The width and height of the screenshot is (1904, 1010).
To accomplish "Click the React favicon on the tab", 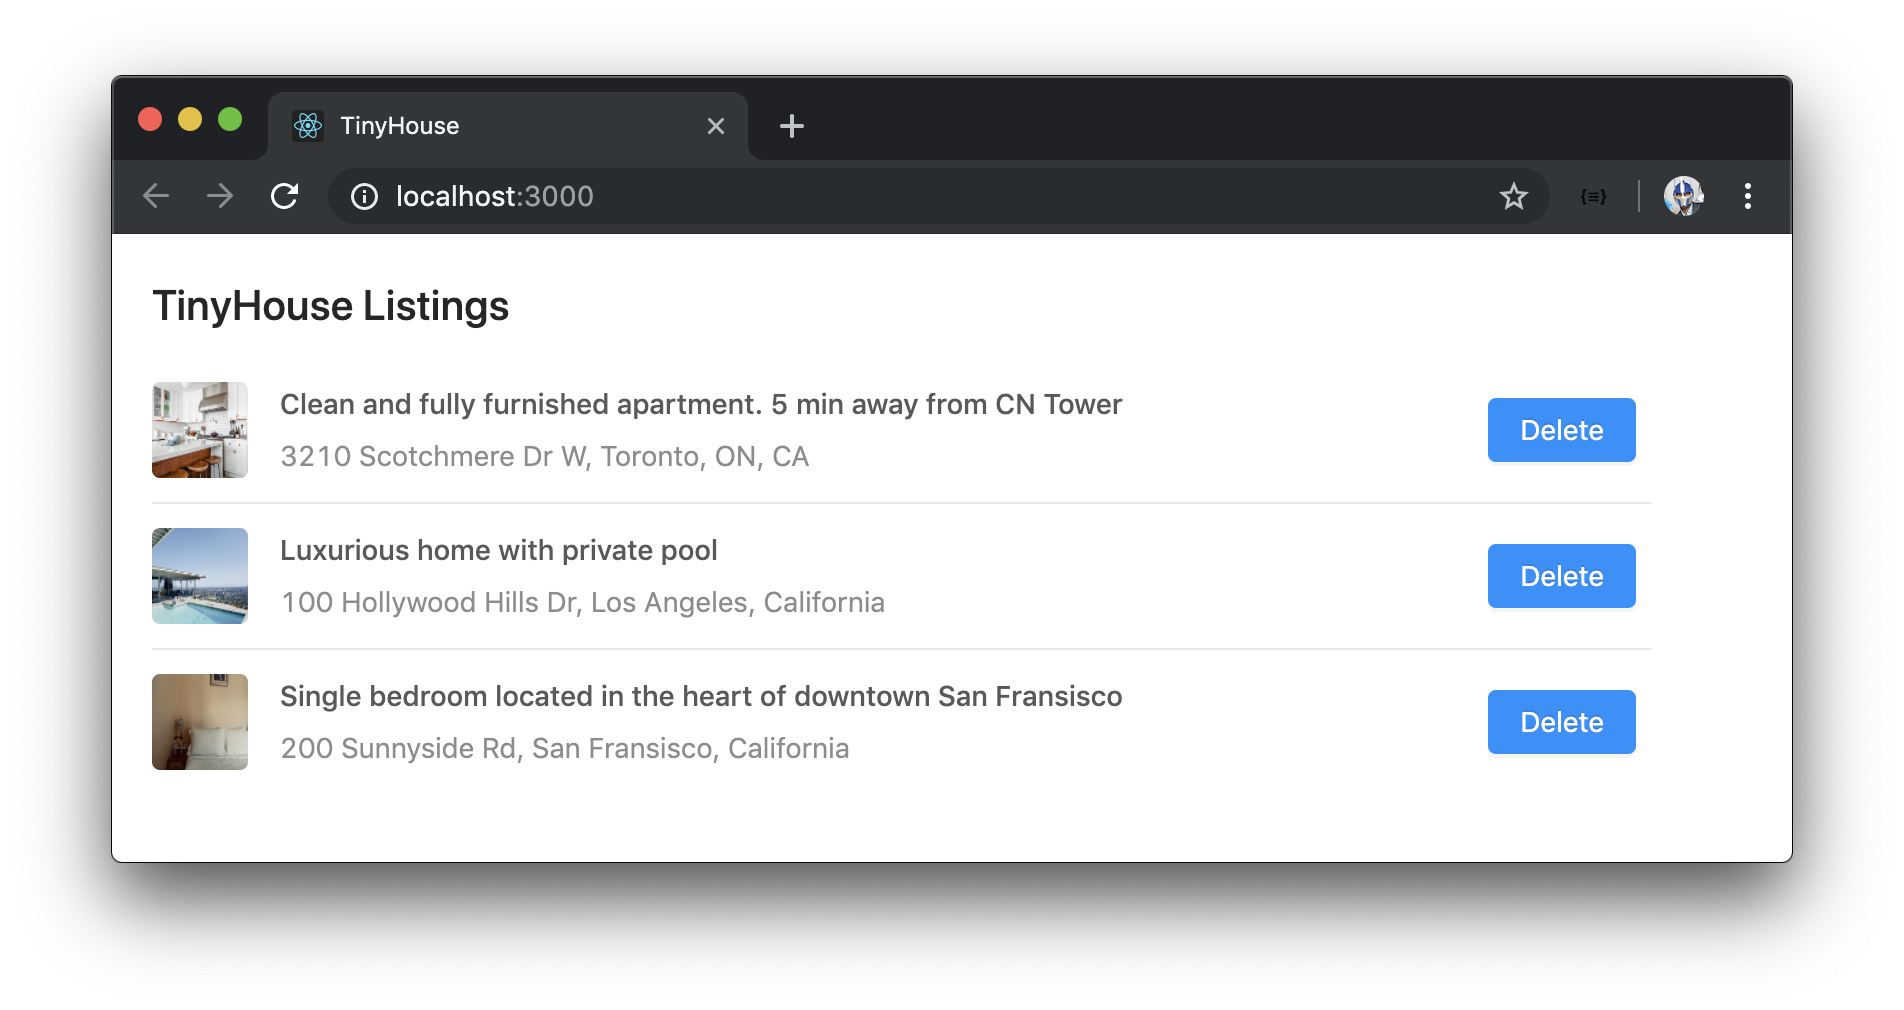I will (x=308, y=126).
